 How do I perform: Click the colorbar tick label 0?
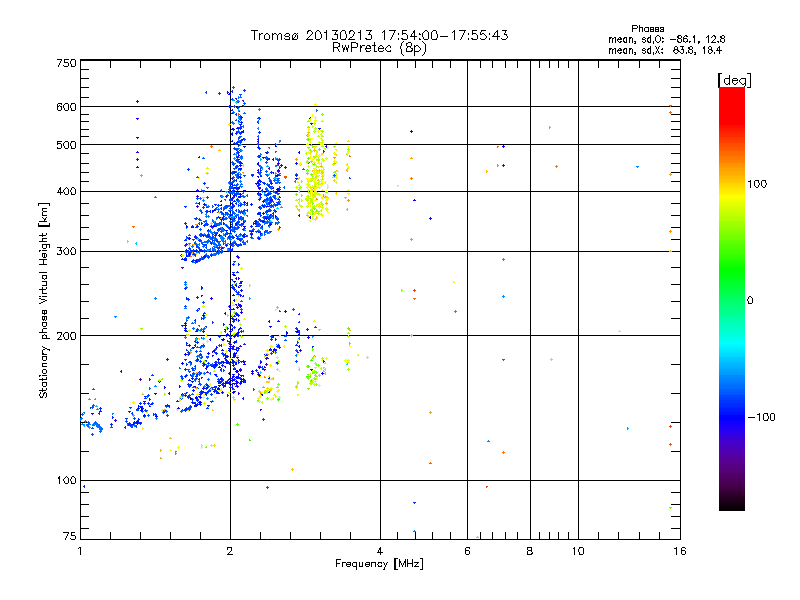point(749,301)
